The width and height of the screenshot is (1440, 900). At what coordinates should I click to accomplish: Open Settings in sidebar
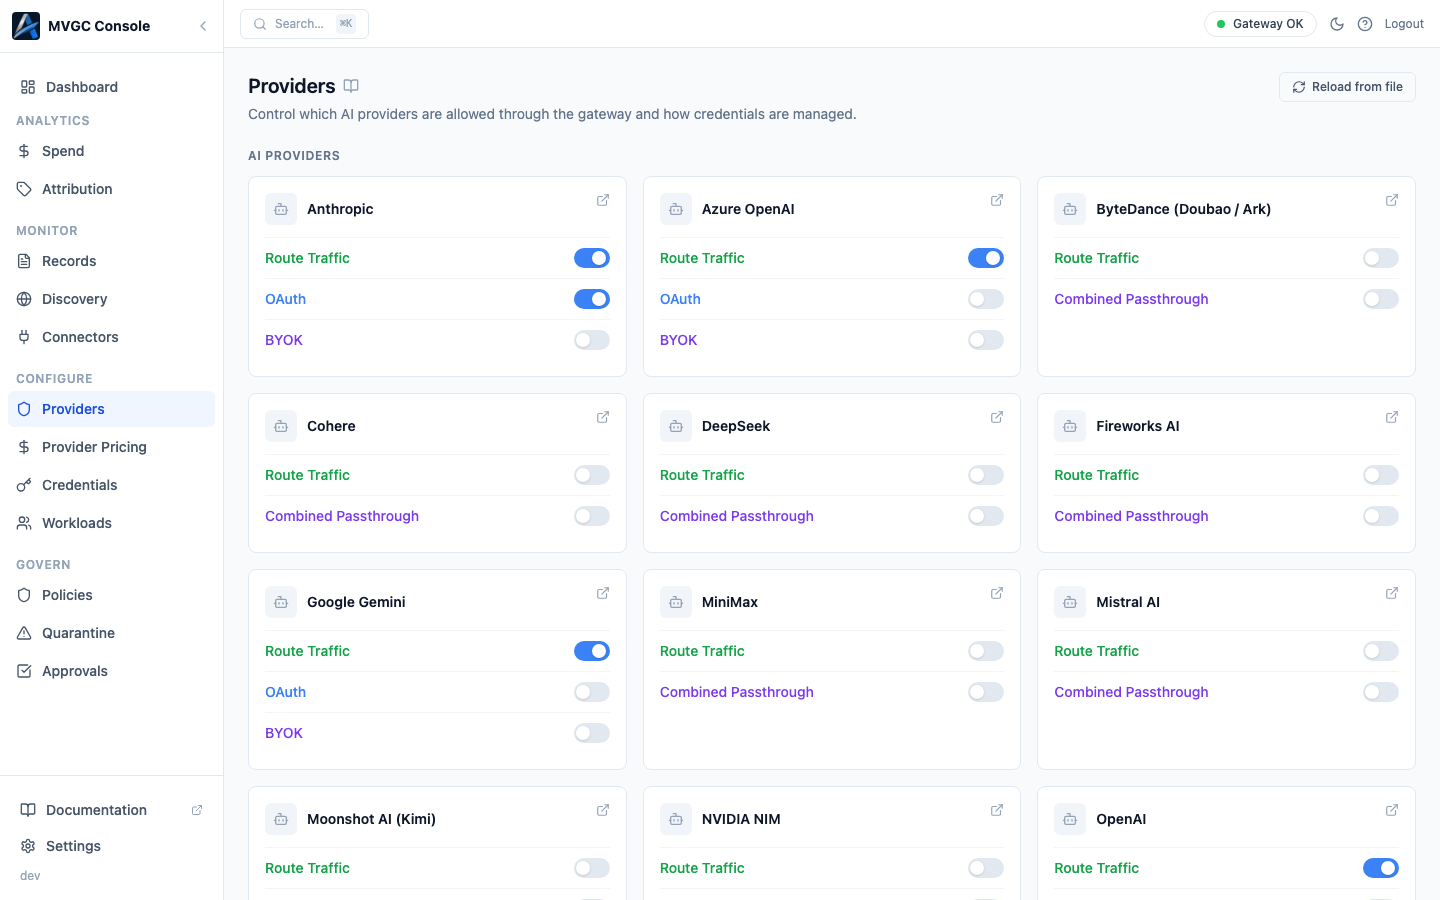pyautogui.click(x=111, y=846)
